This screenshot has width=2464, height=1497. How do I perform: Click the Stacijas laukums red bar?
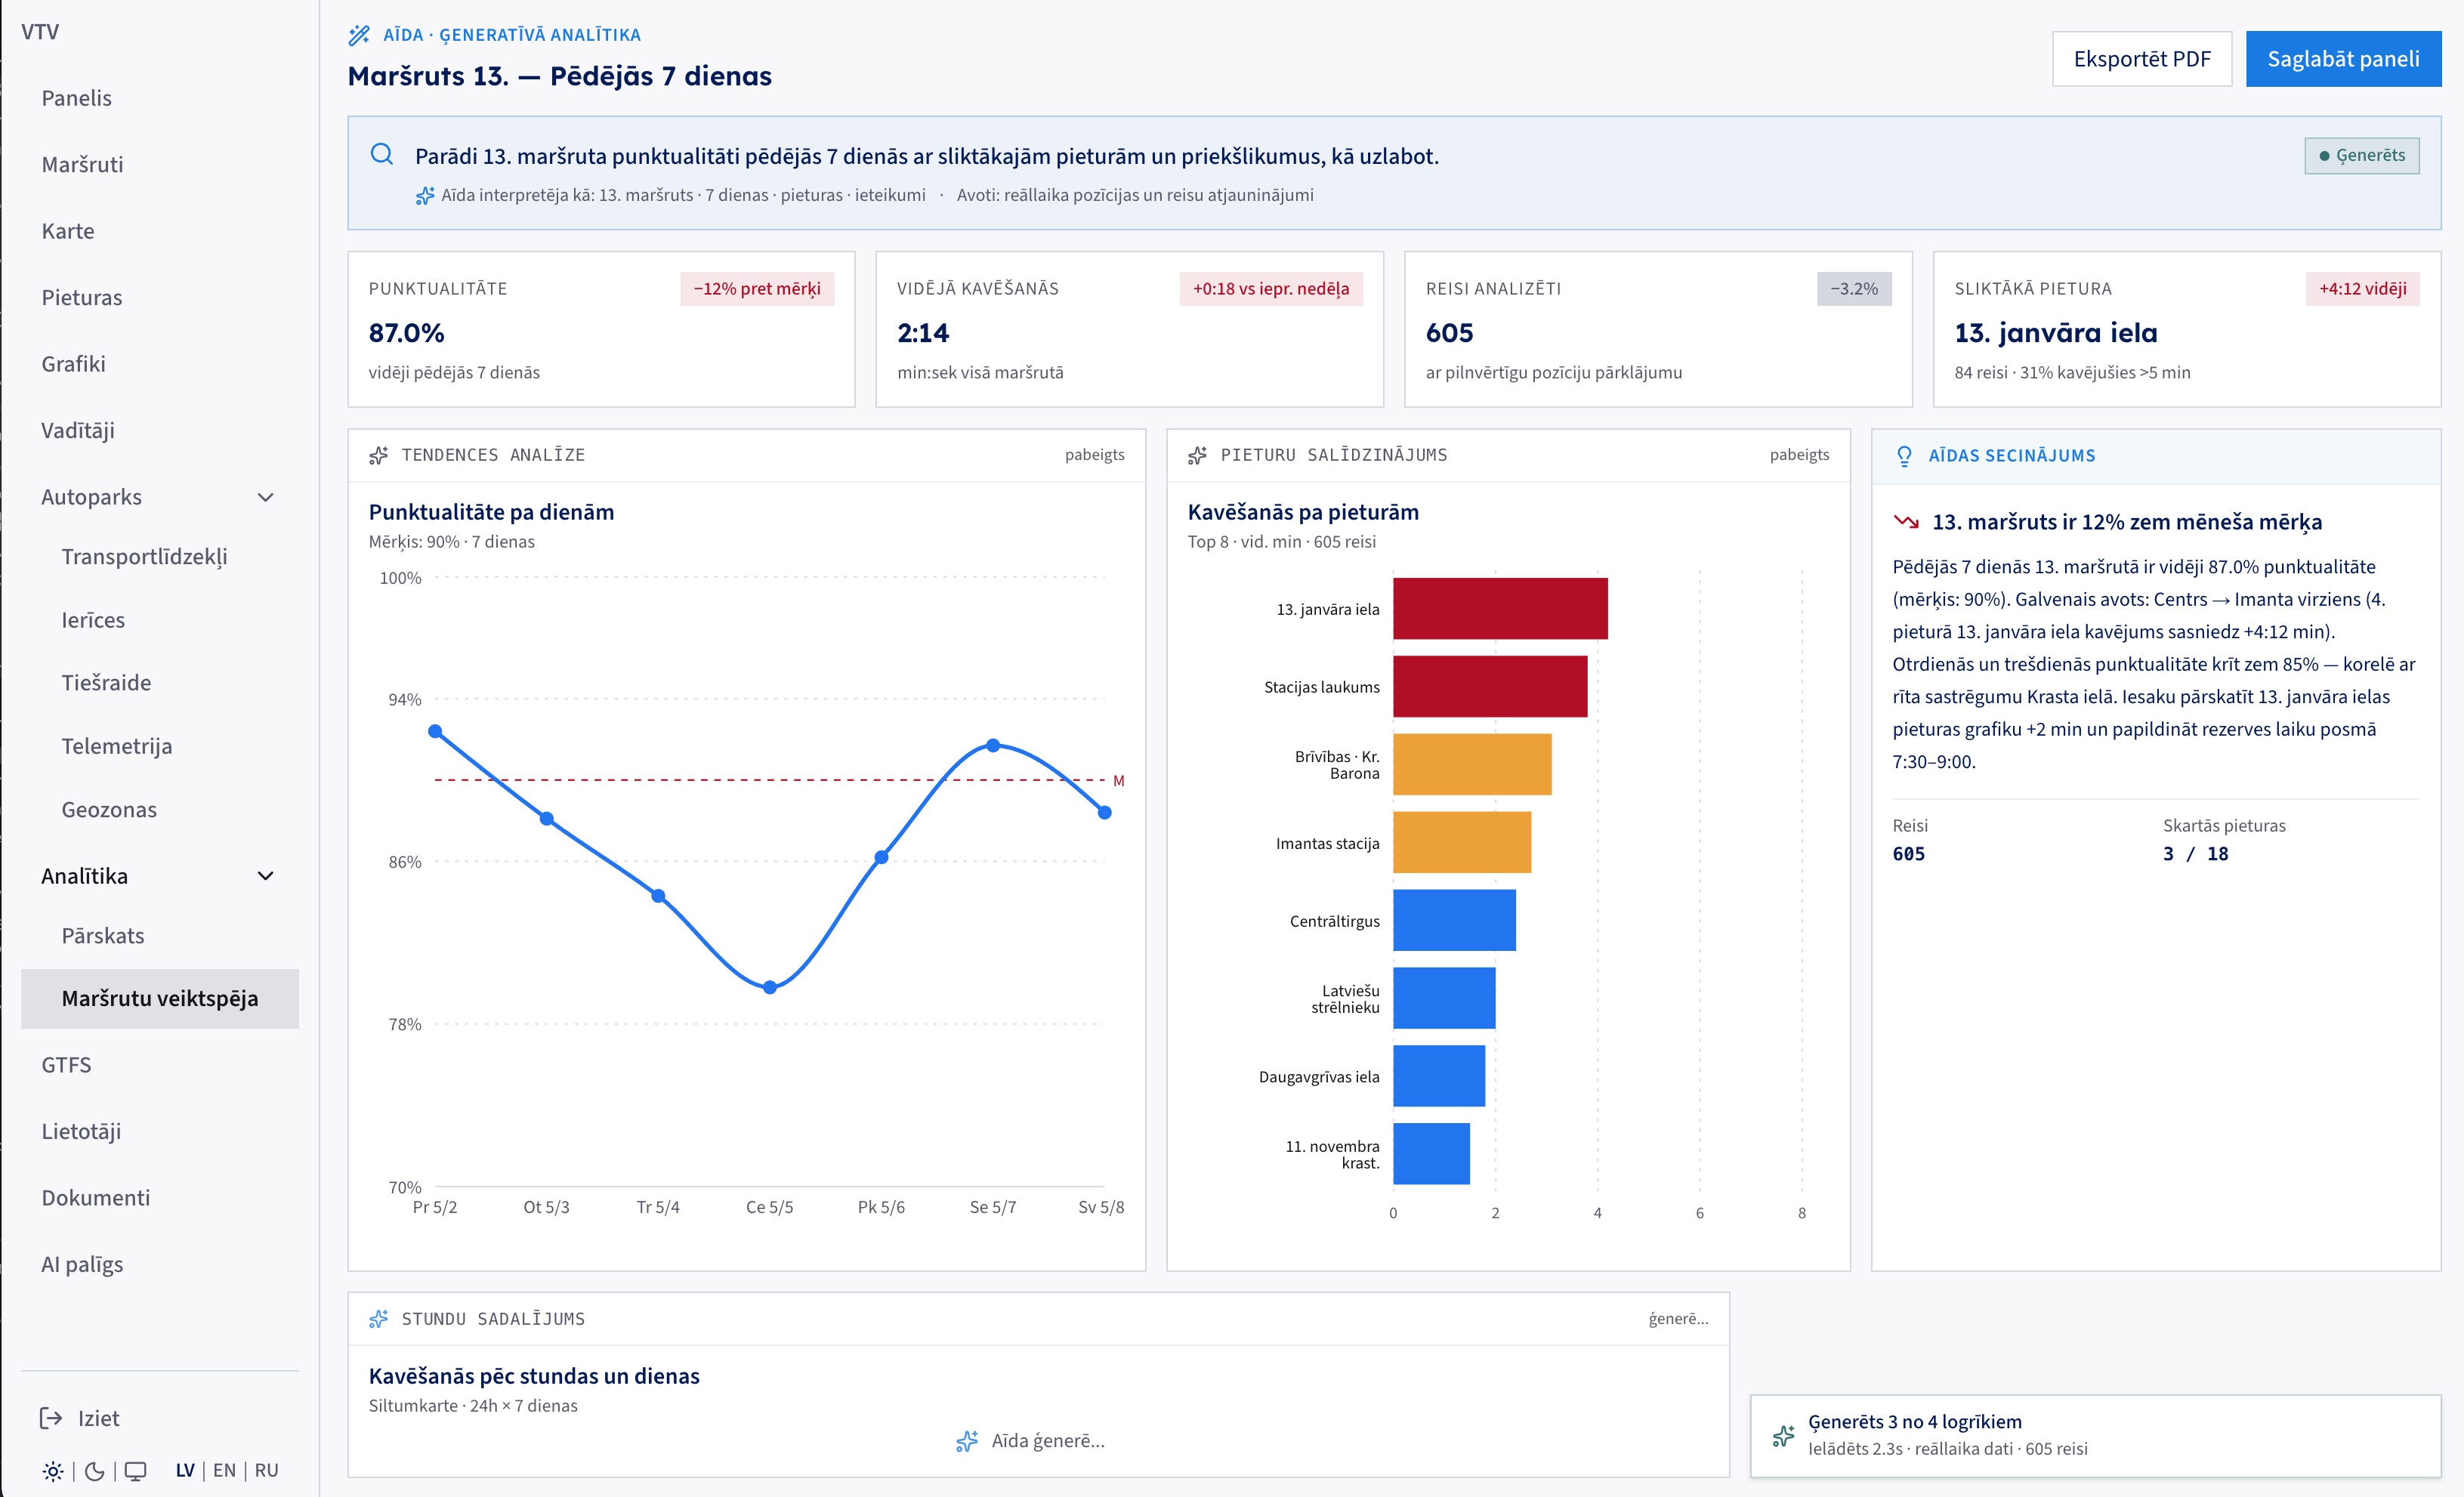[1490, 686]
